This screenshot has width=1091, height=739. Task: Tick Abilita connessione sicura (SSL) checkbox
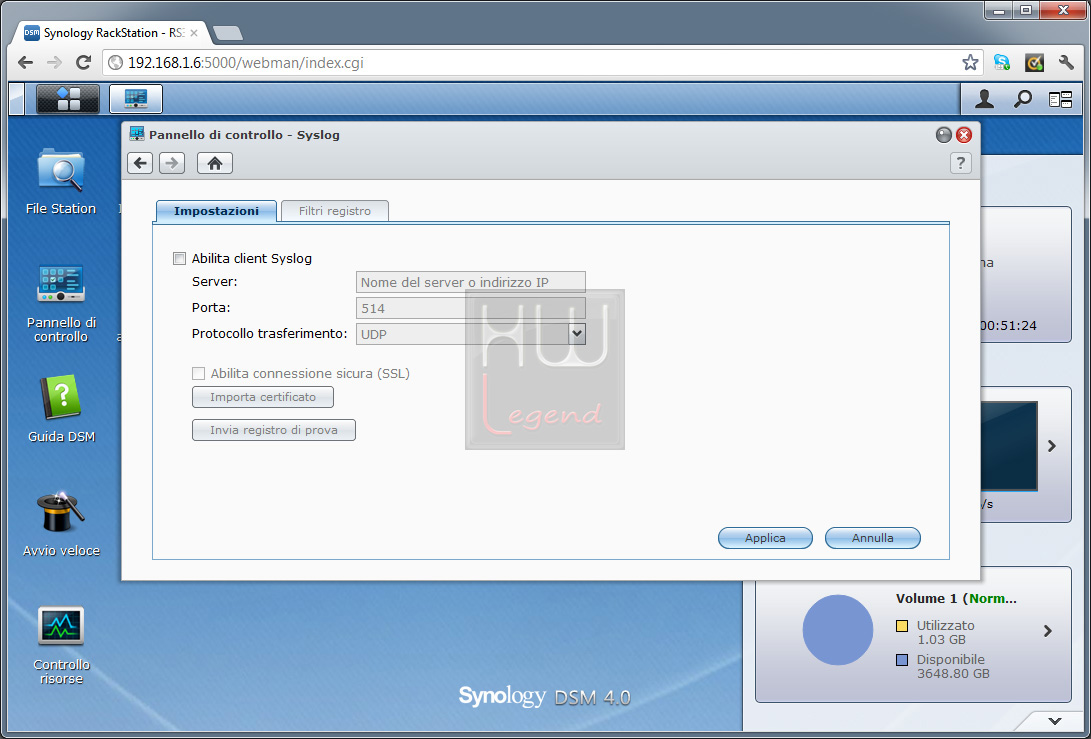click(198, 374)
